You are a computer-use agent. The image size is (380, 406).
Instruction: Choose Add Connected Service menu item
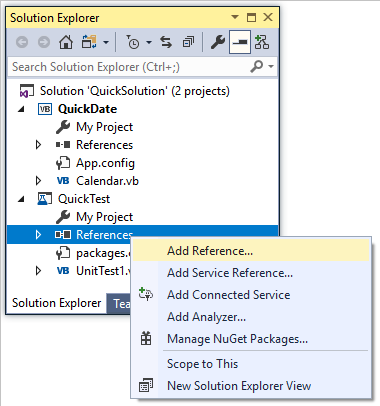point(251,295)
